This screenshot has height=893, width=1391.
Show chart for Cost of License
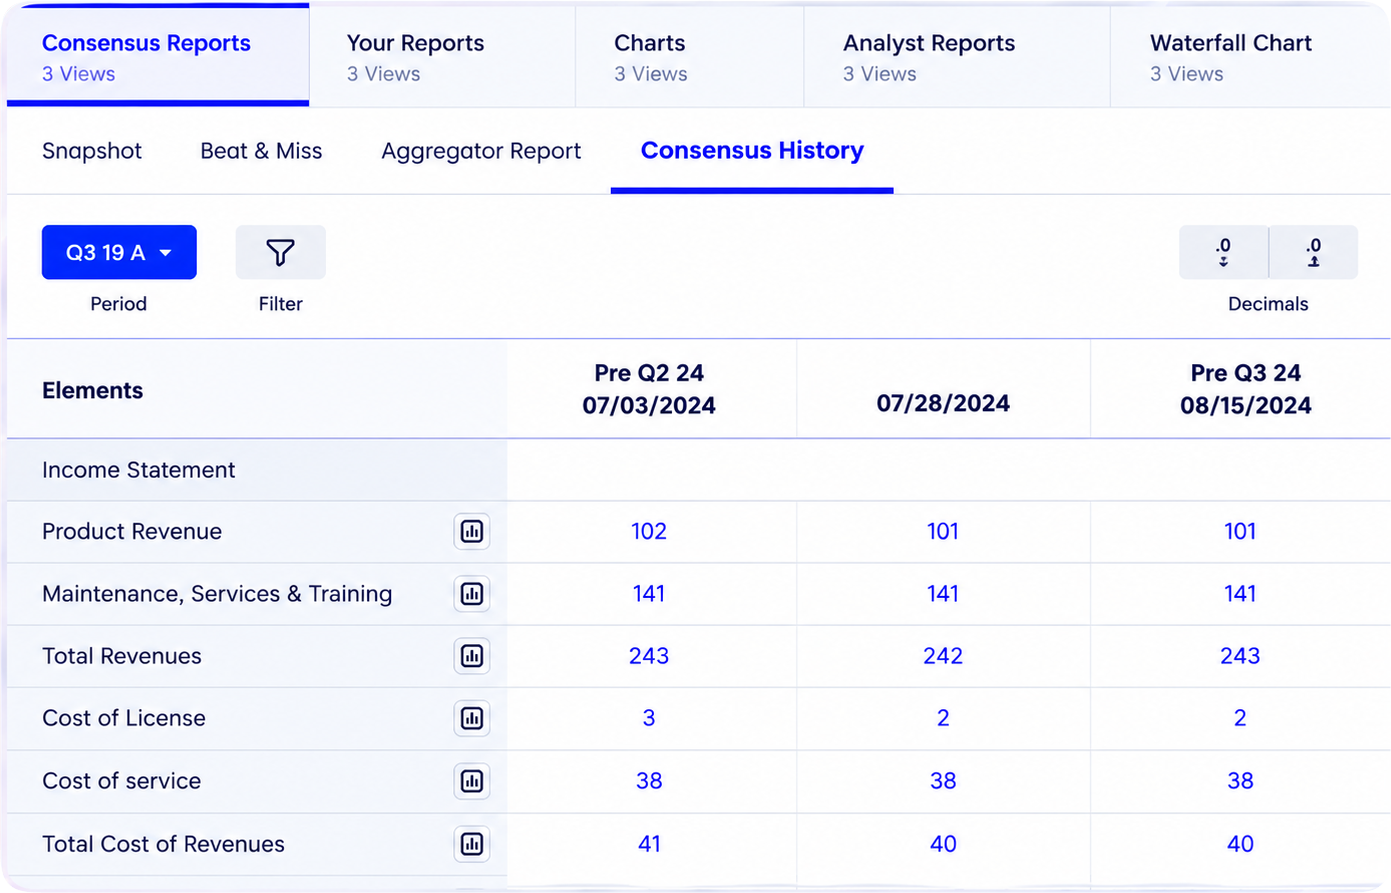472,718
